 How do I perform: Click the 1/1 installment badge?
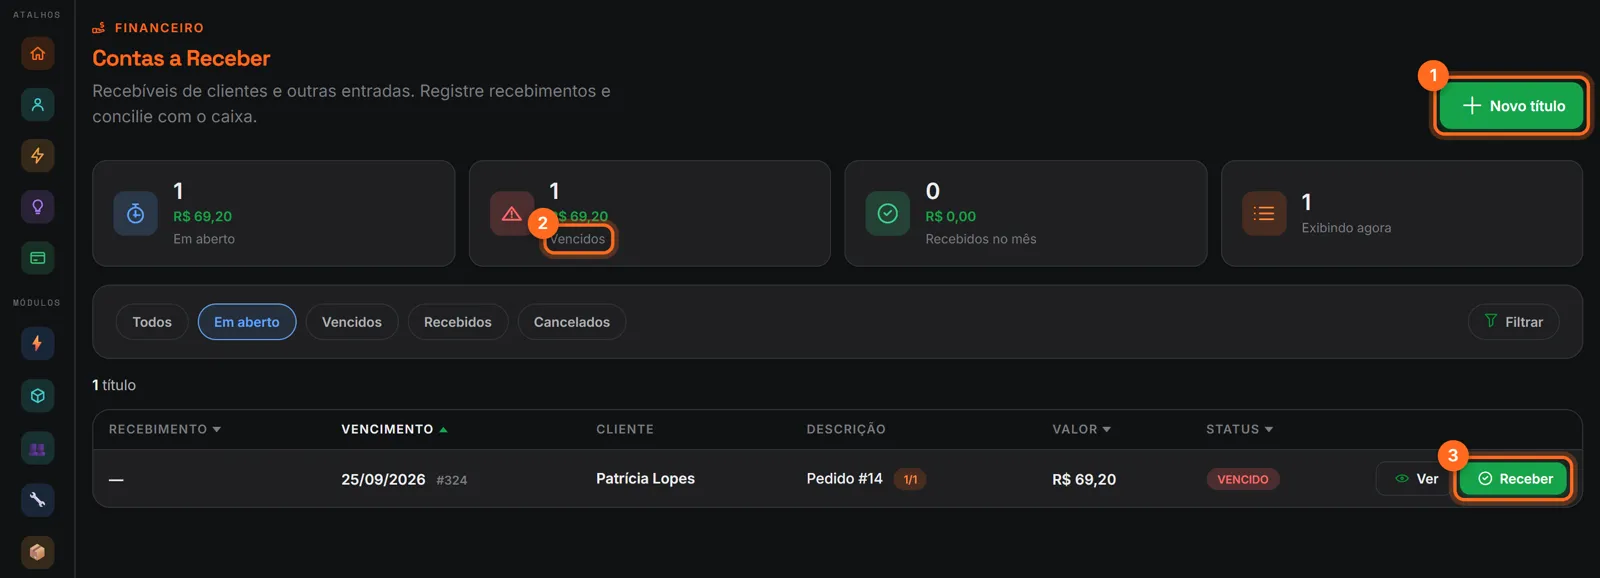click(x=910, y=480)
